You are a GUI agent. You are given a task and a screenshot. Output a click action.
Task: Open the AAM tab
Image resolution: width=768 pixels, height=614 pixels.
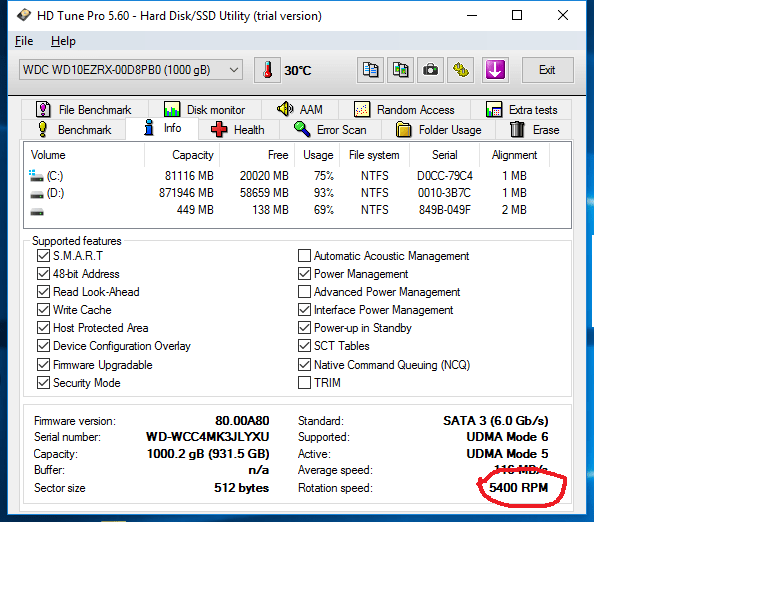pyautogui.click(x=300, y=109)
